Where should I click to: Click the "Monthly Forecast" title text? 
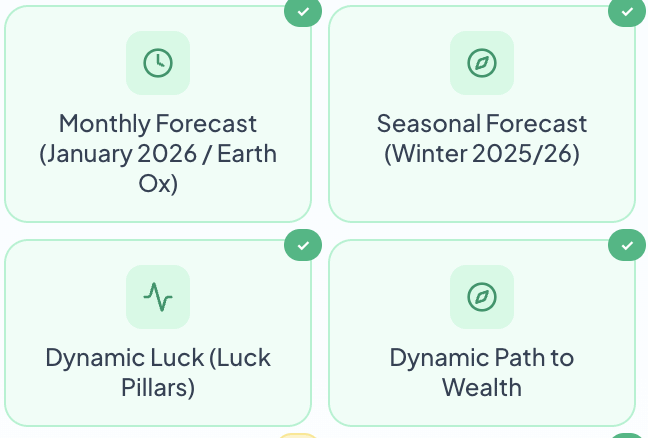click(158, 124)
